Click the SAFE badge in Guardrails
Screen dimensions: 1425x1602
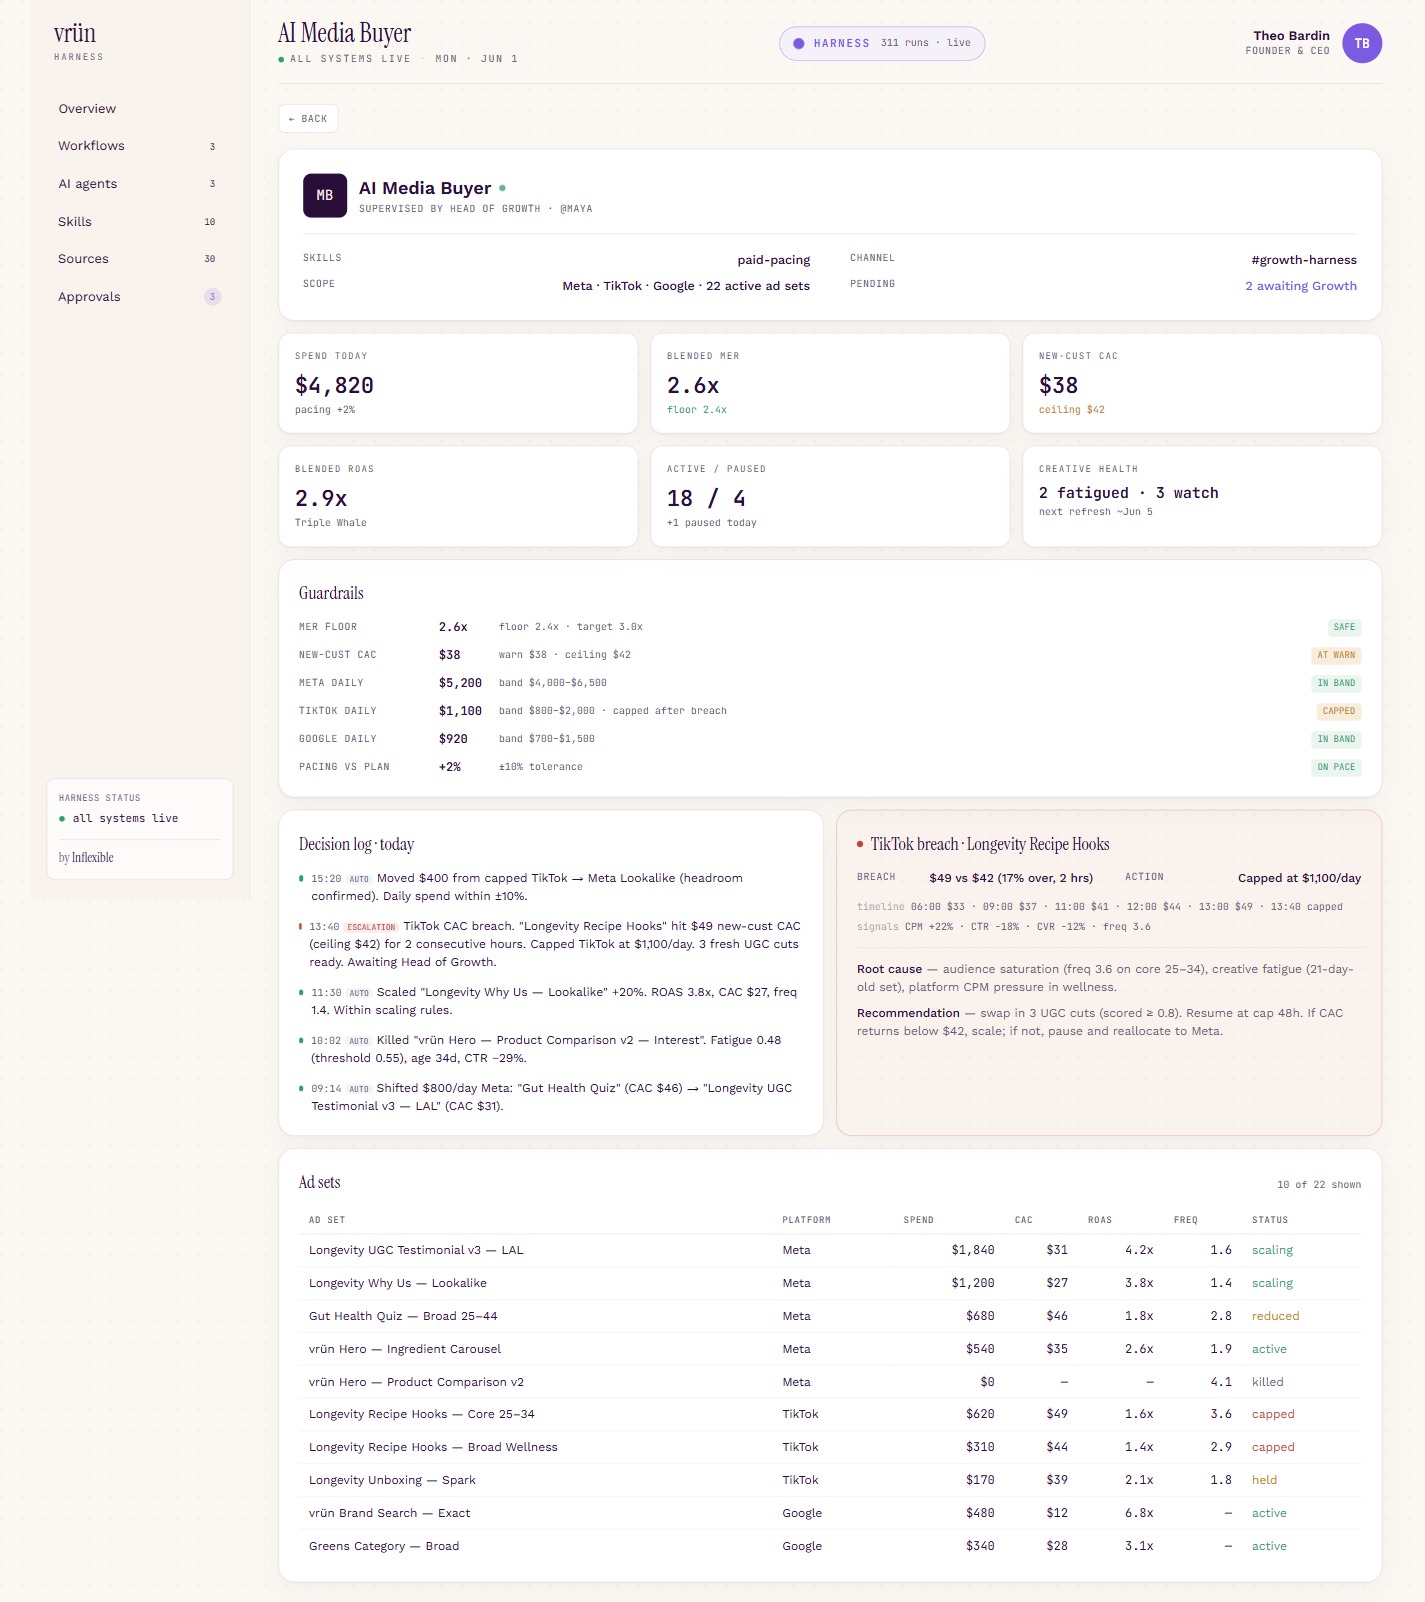[x=1344, y=627]
